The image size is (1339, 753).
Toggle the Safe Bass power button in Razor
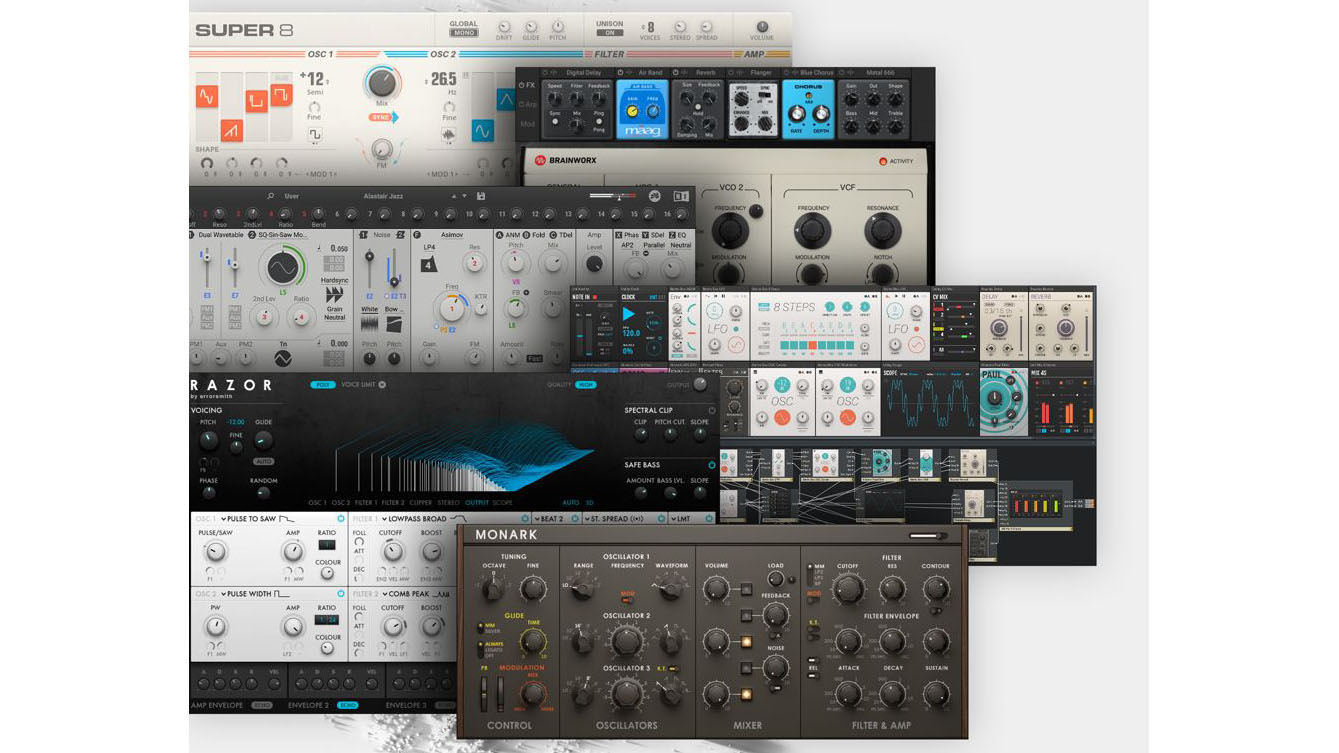(x=712, y=465)
